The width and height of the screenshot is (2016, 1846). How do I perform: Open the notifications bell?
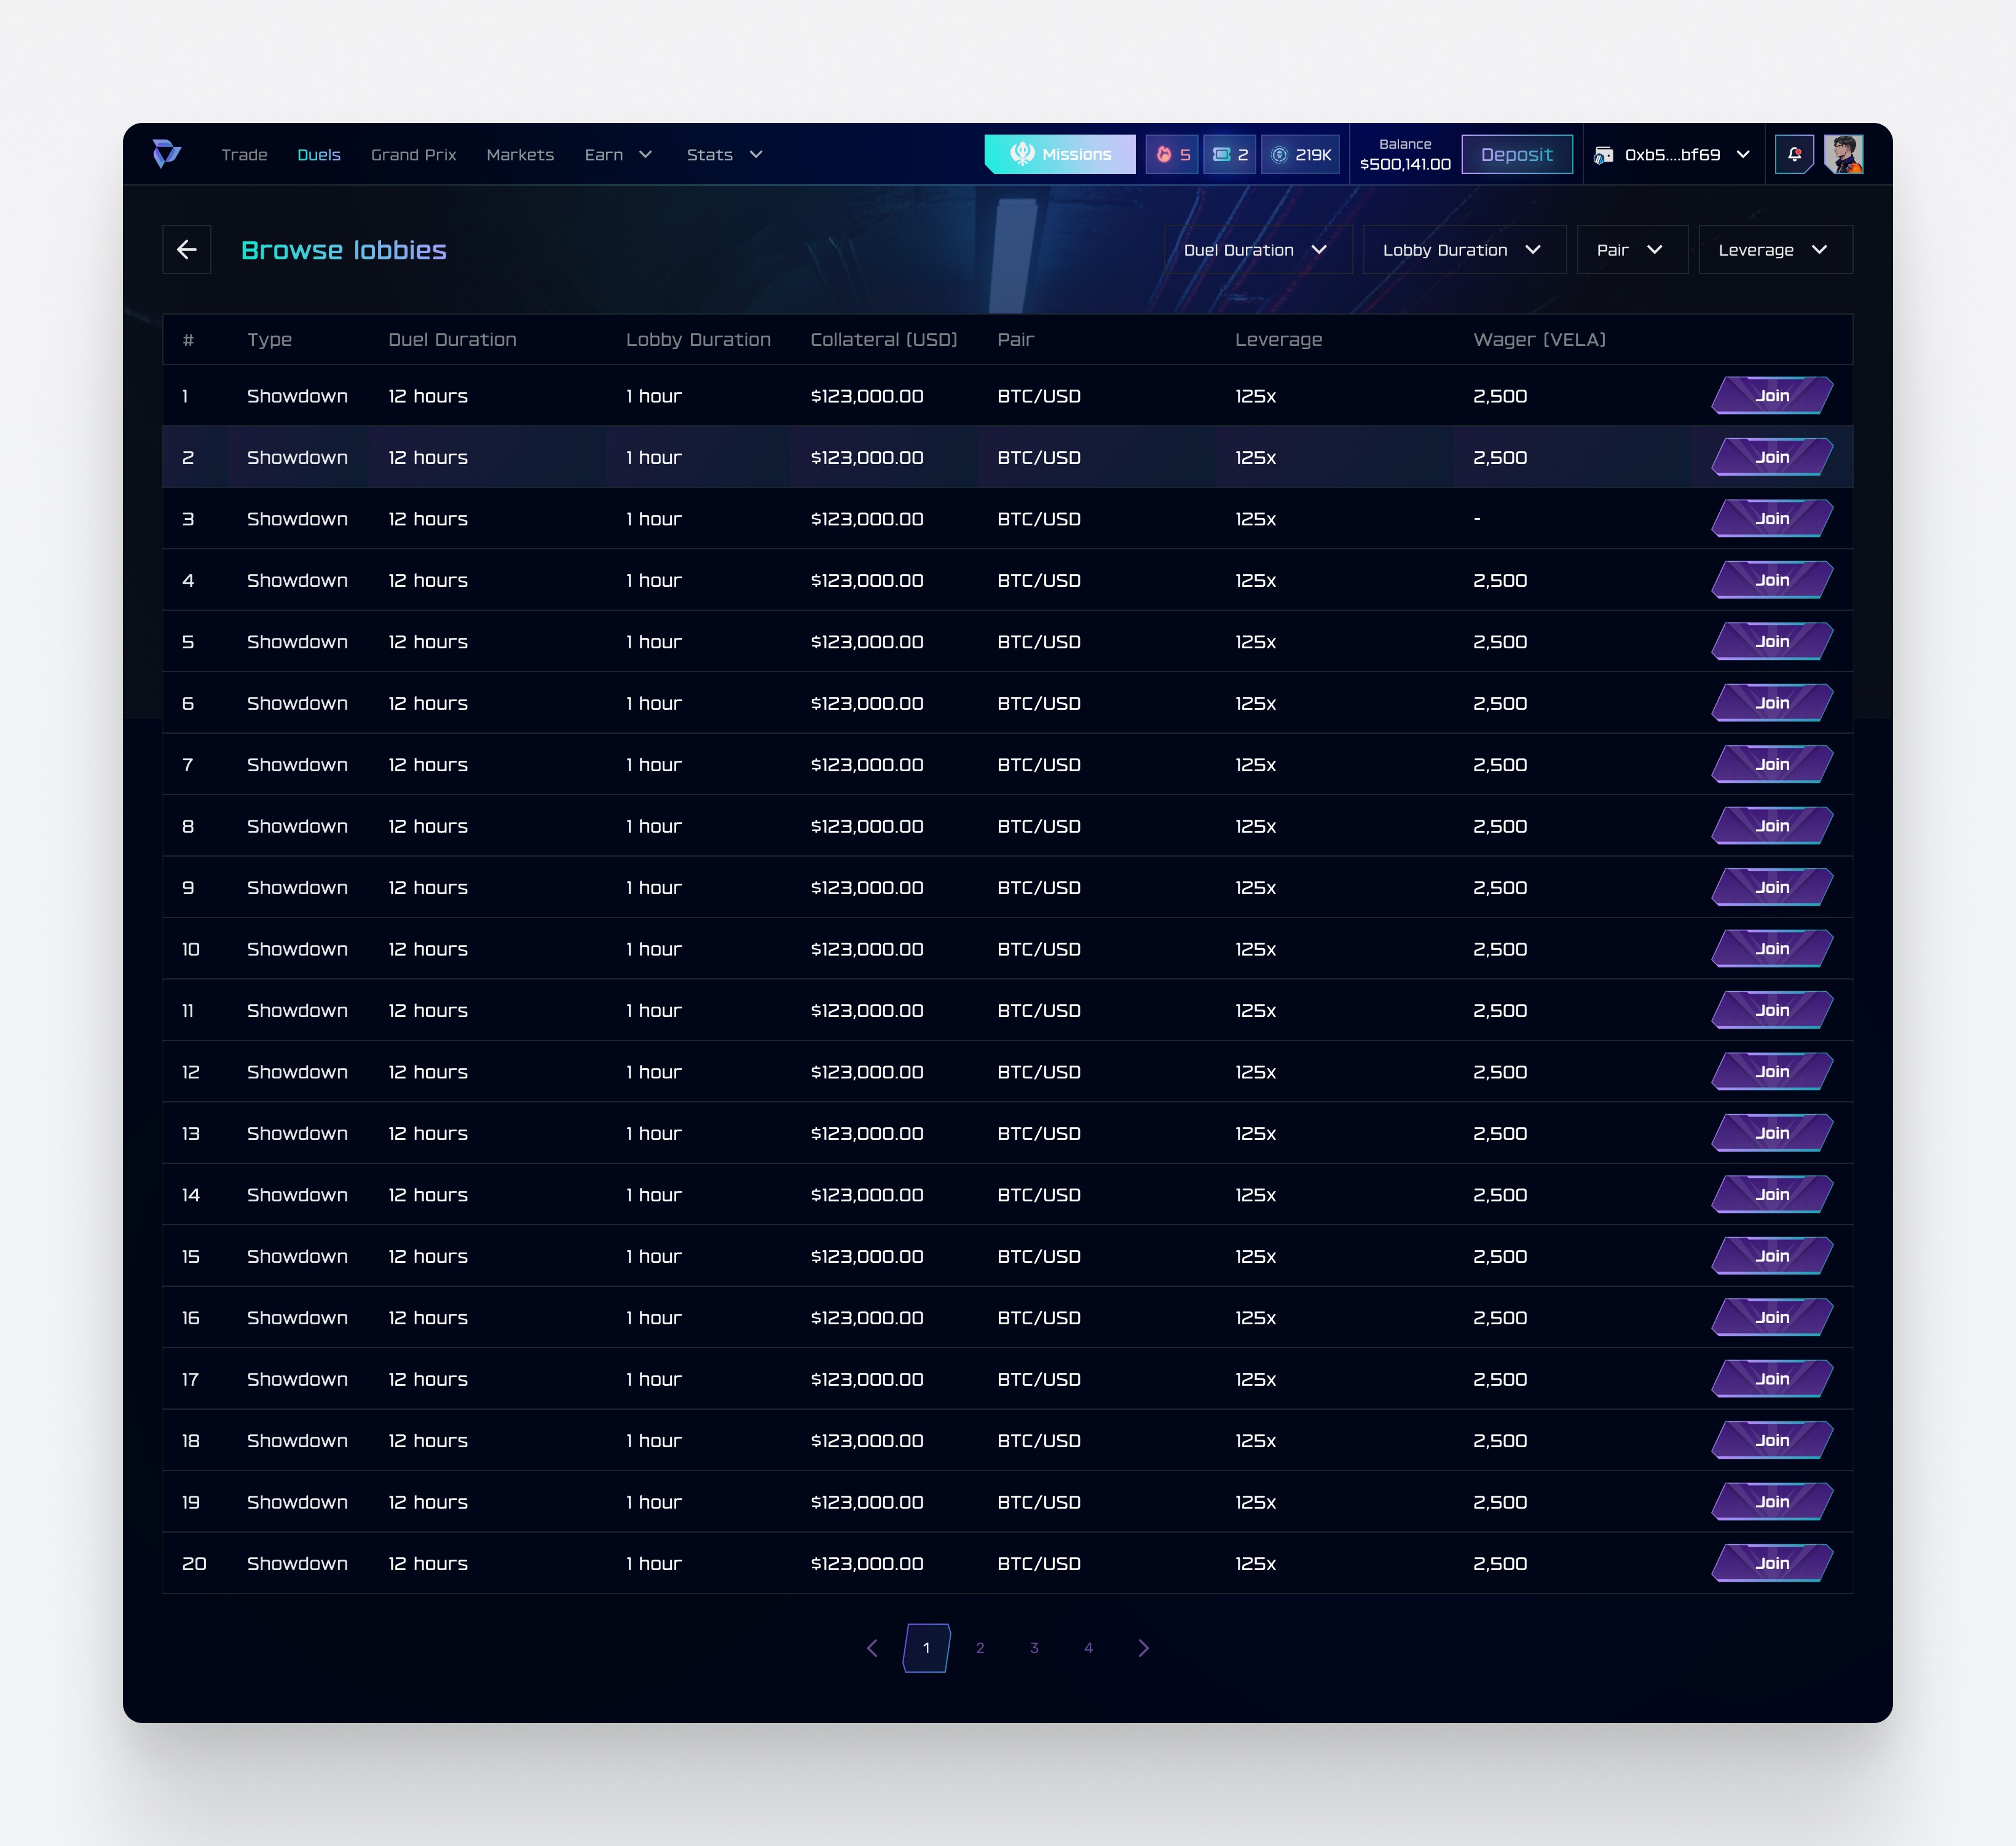1794,154
